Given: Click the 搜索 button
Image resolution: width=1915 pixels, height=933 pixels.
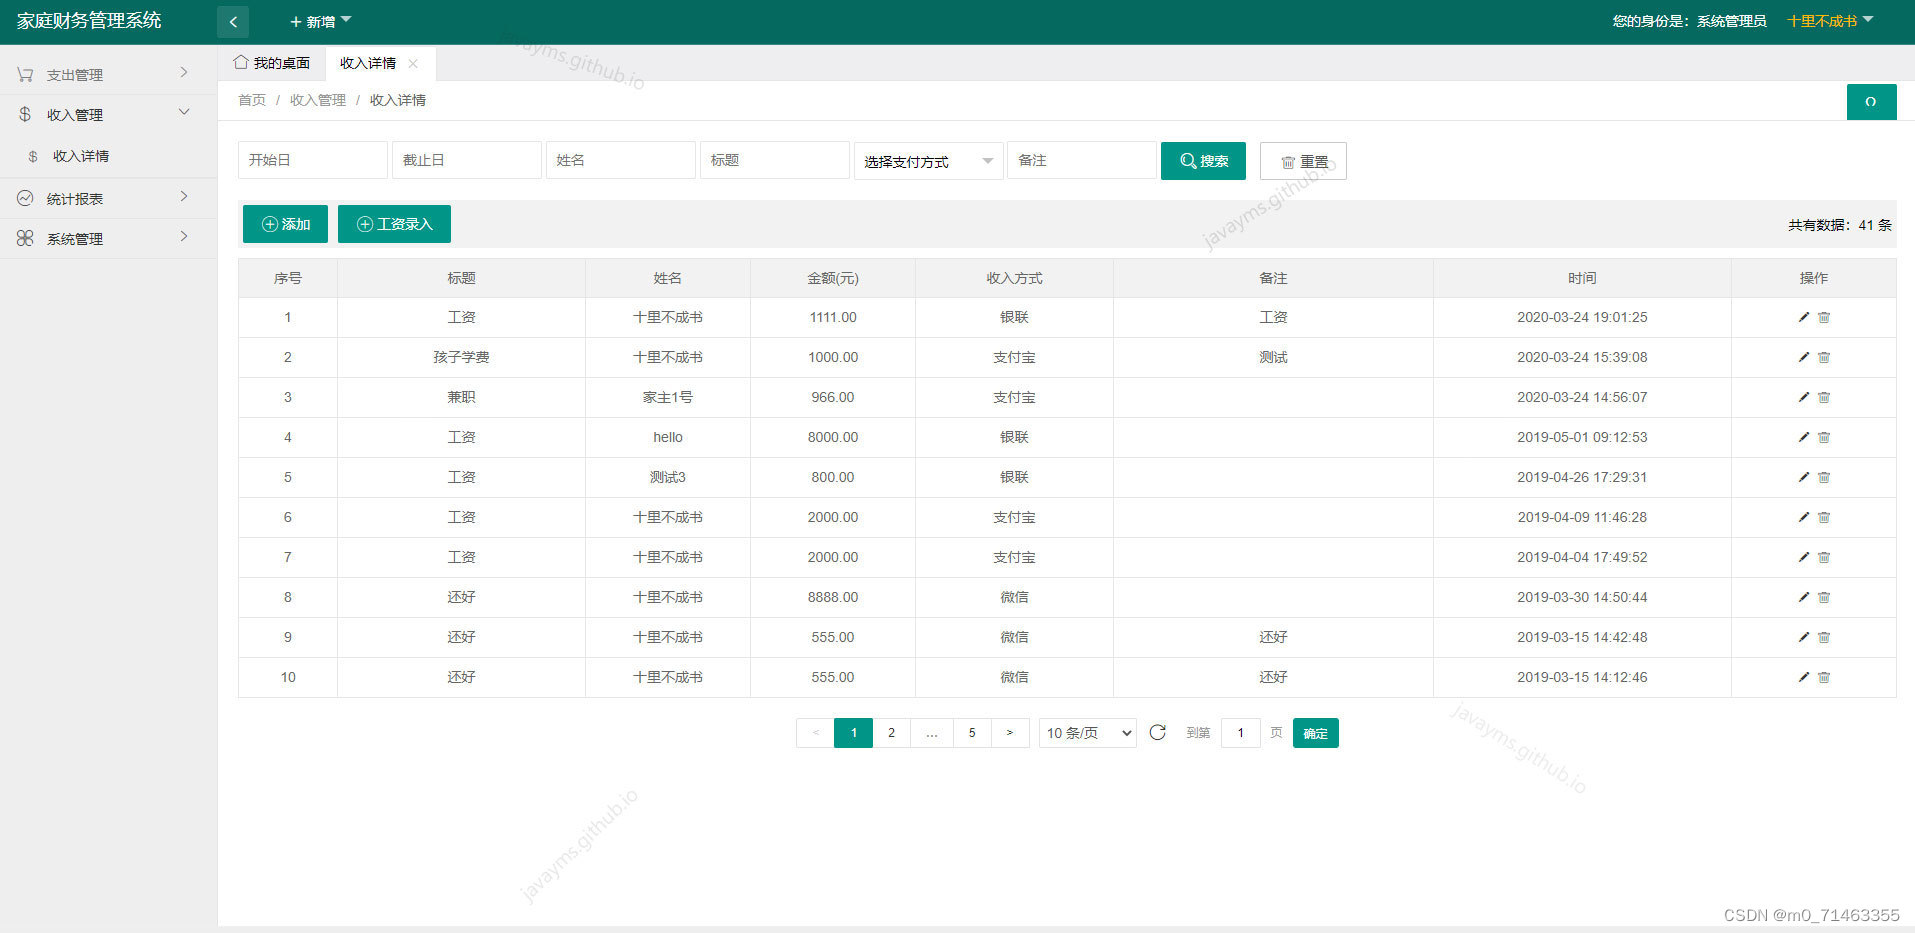Looking at the screenshot, I should pos(1203,161).
